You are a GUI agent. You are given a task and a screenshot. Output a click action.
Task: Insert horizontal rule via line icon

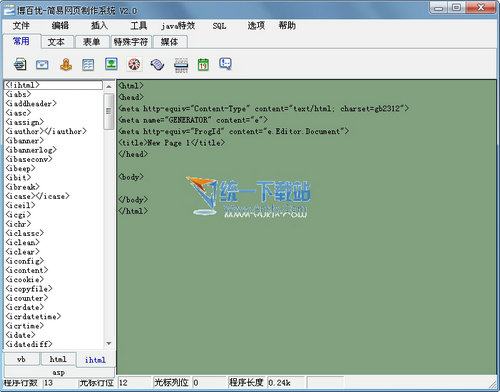coord(181,65)
